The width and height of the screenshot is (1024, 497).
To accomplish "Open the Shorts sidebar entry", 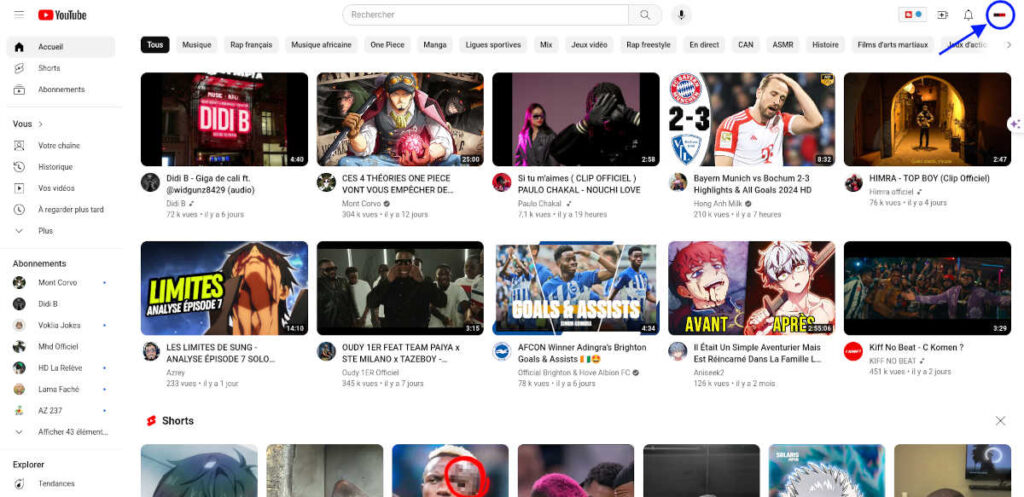I will pos(61,68).
